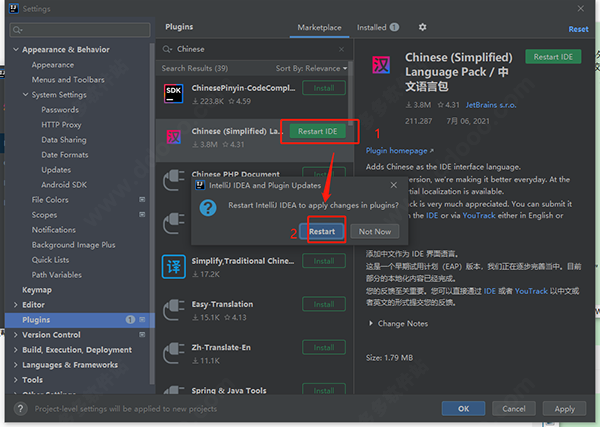
Task: Click the Reset link
Action: [x=578, y=29]
